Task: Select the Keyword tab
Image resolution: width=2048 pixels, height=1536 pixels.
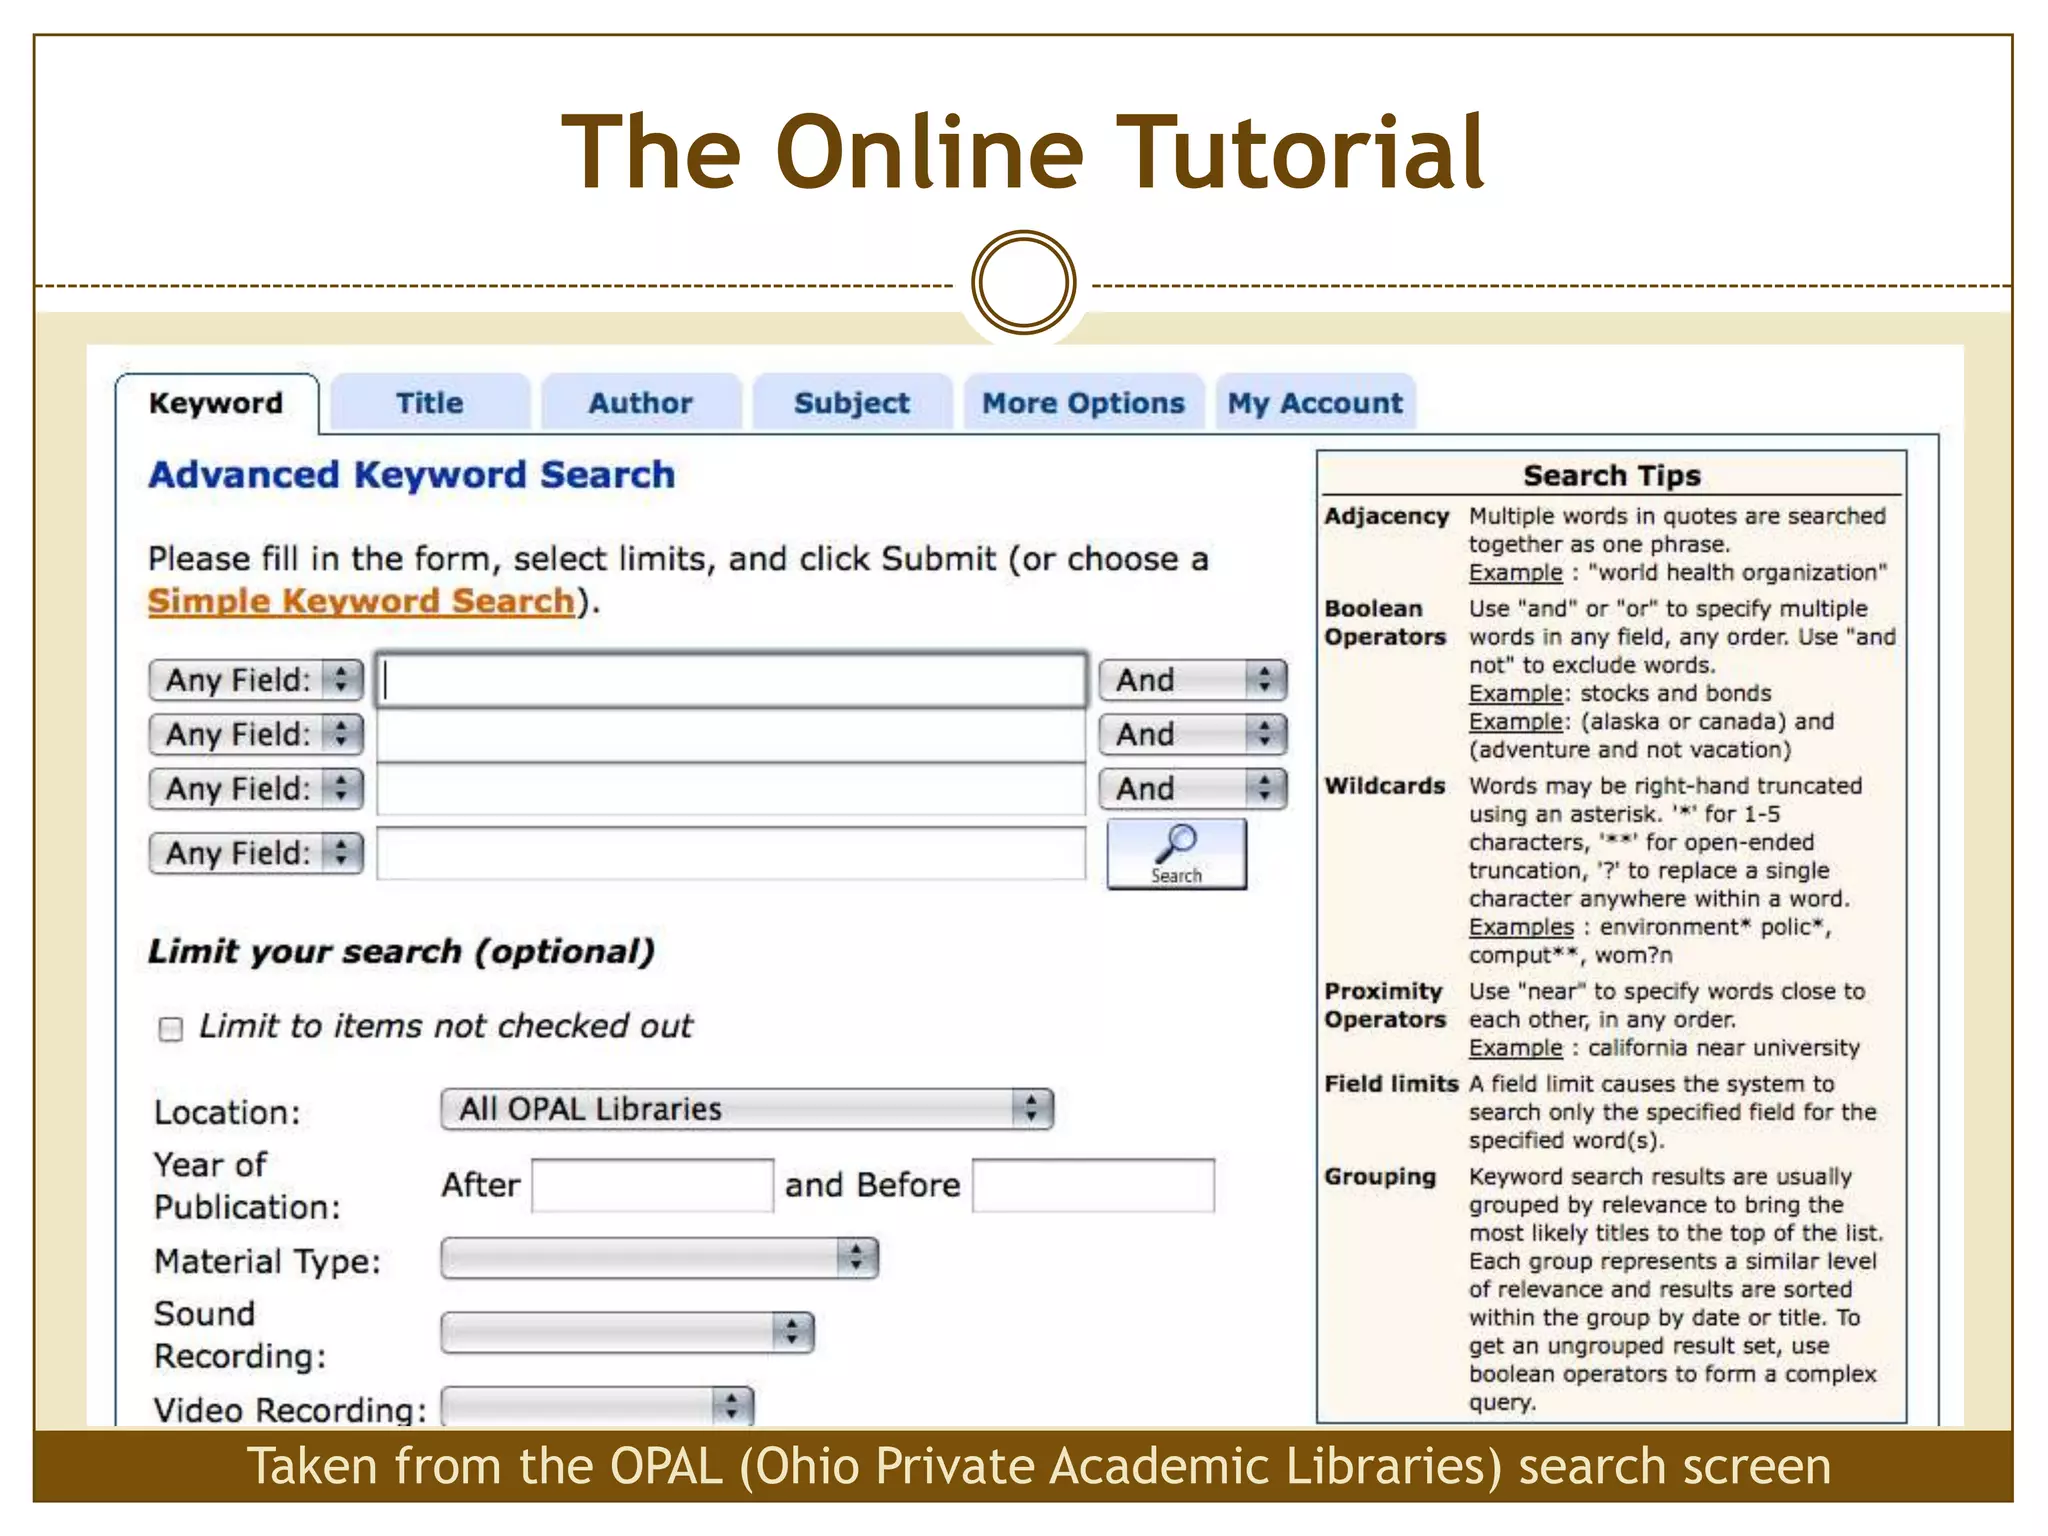Action: point(217,403)
